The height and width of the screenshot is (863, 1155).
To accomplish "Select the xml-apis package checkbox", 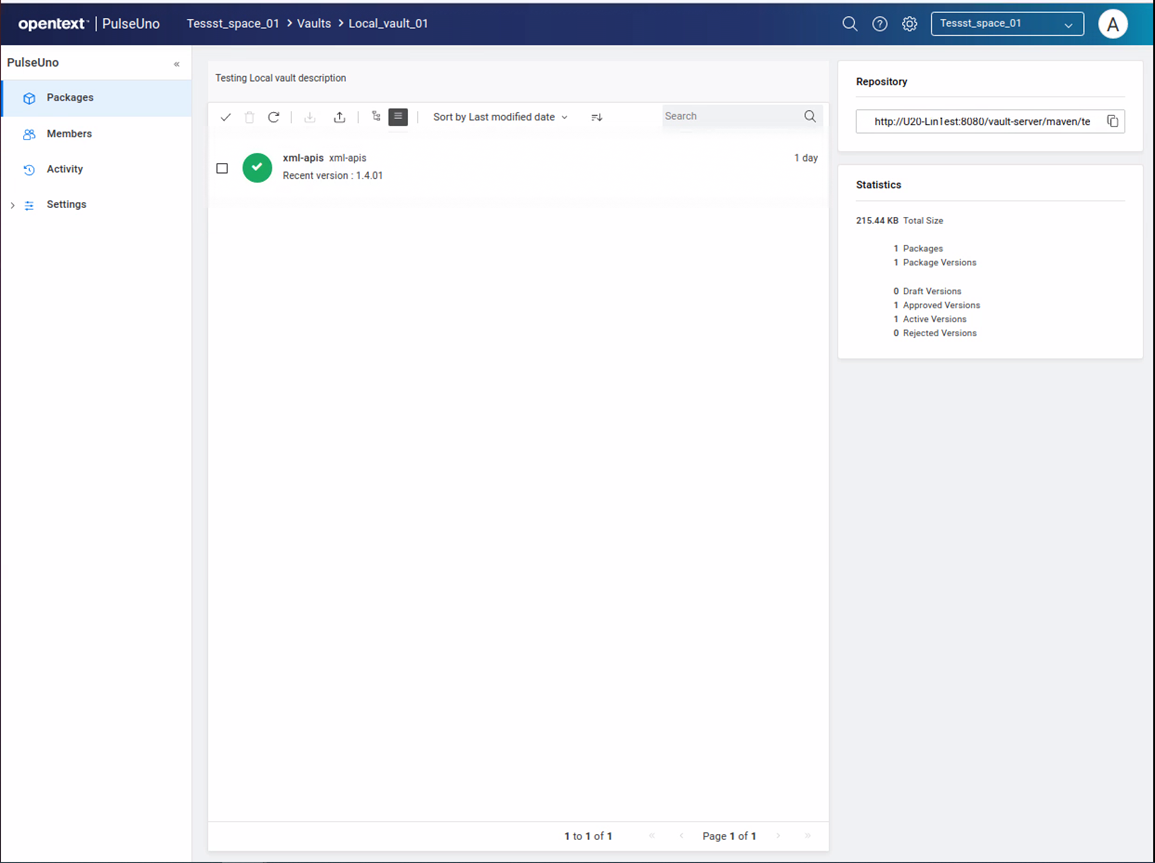I will click(x=222, y=168).
